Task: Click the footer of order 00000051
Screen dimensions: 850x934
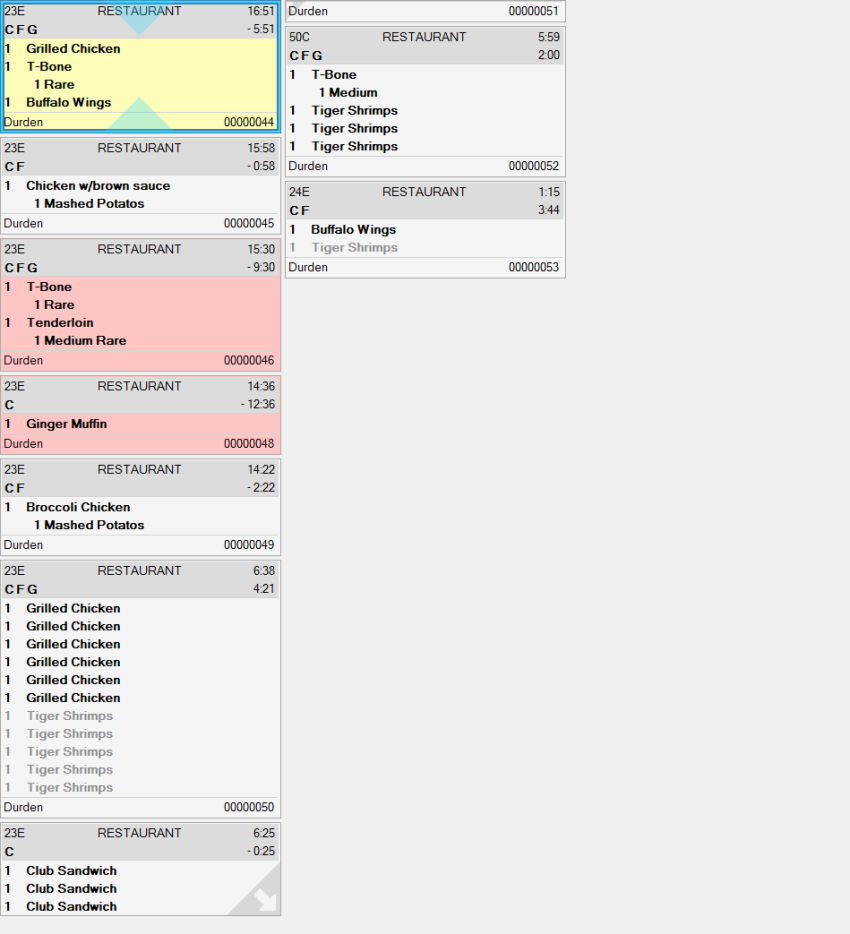Action: (425, 11)
